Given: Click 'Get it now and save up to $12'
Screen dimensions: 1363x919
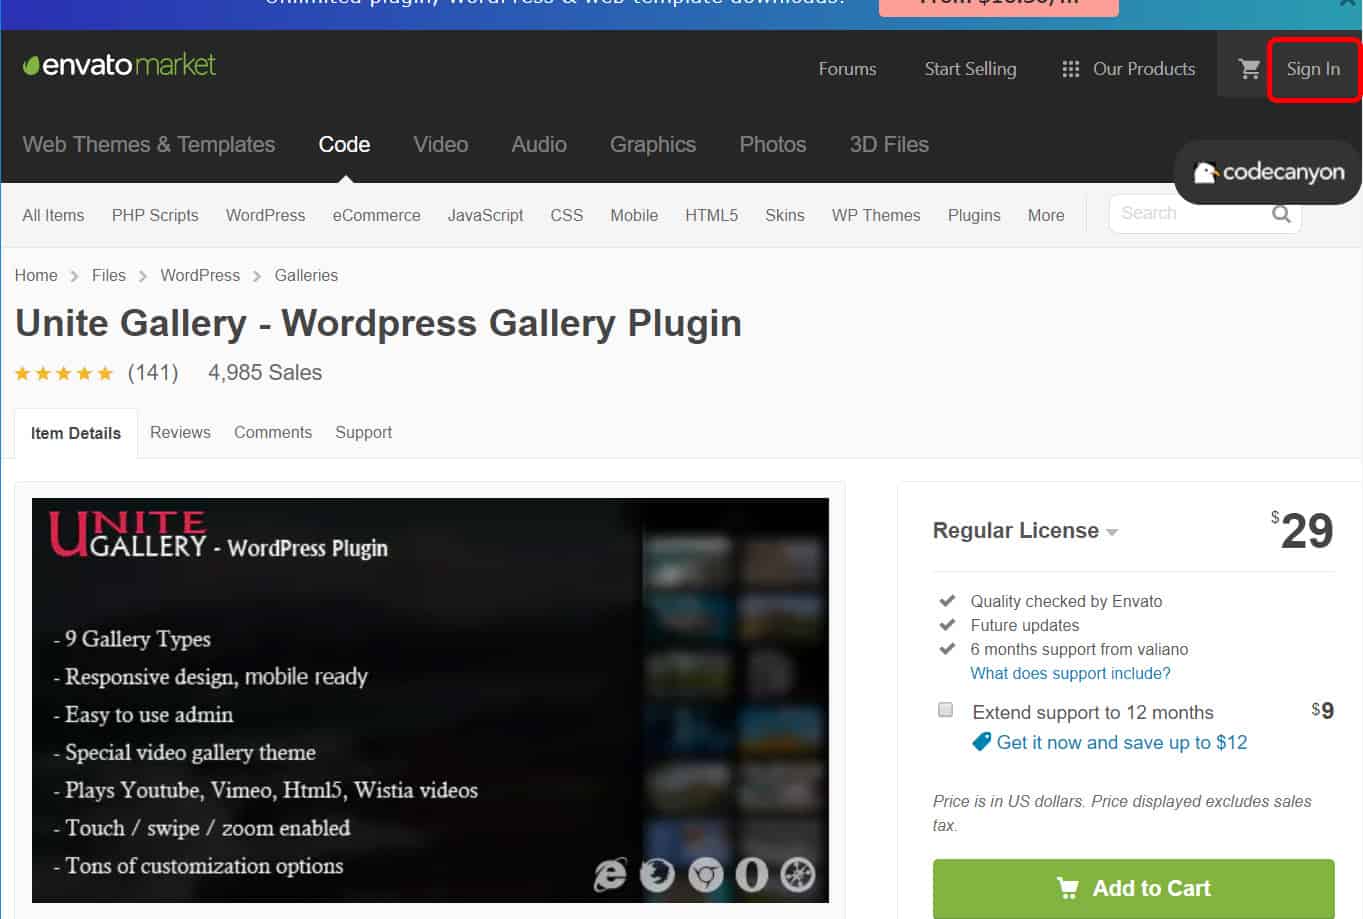Looking at the screenshot, I should point(1122,742).
